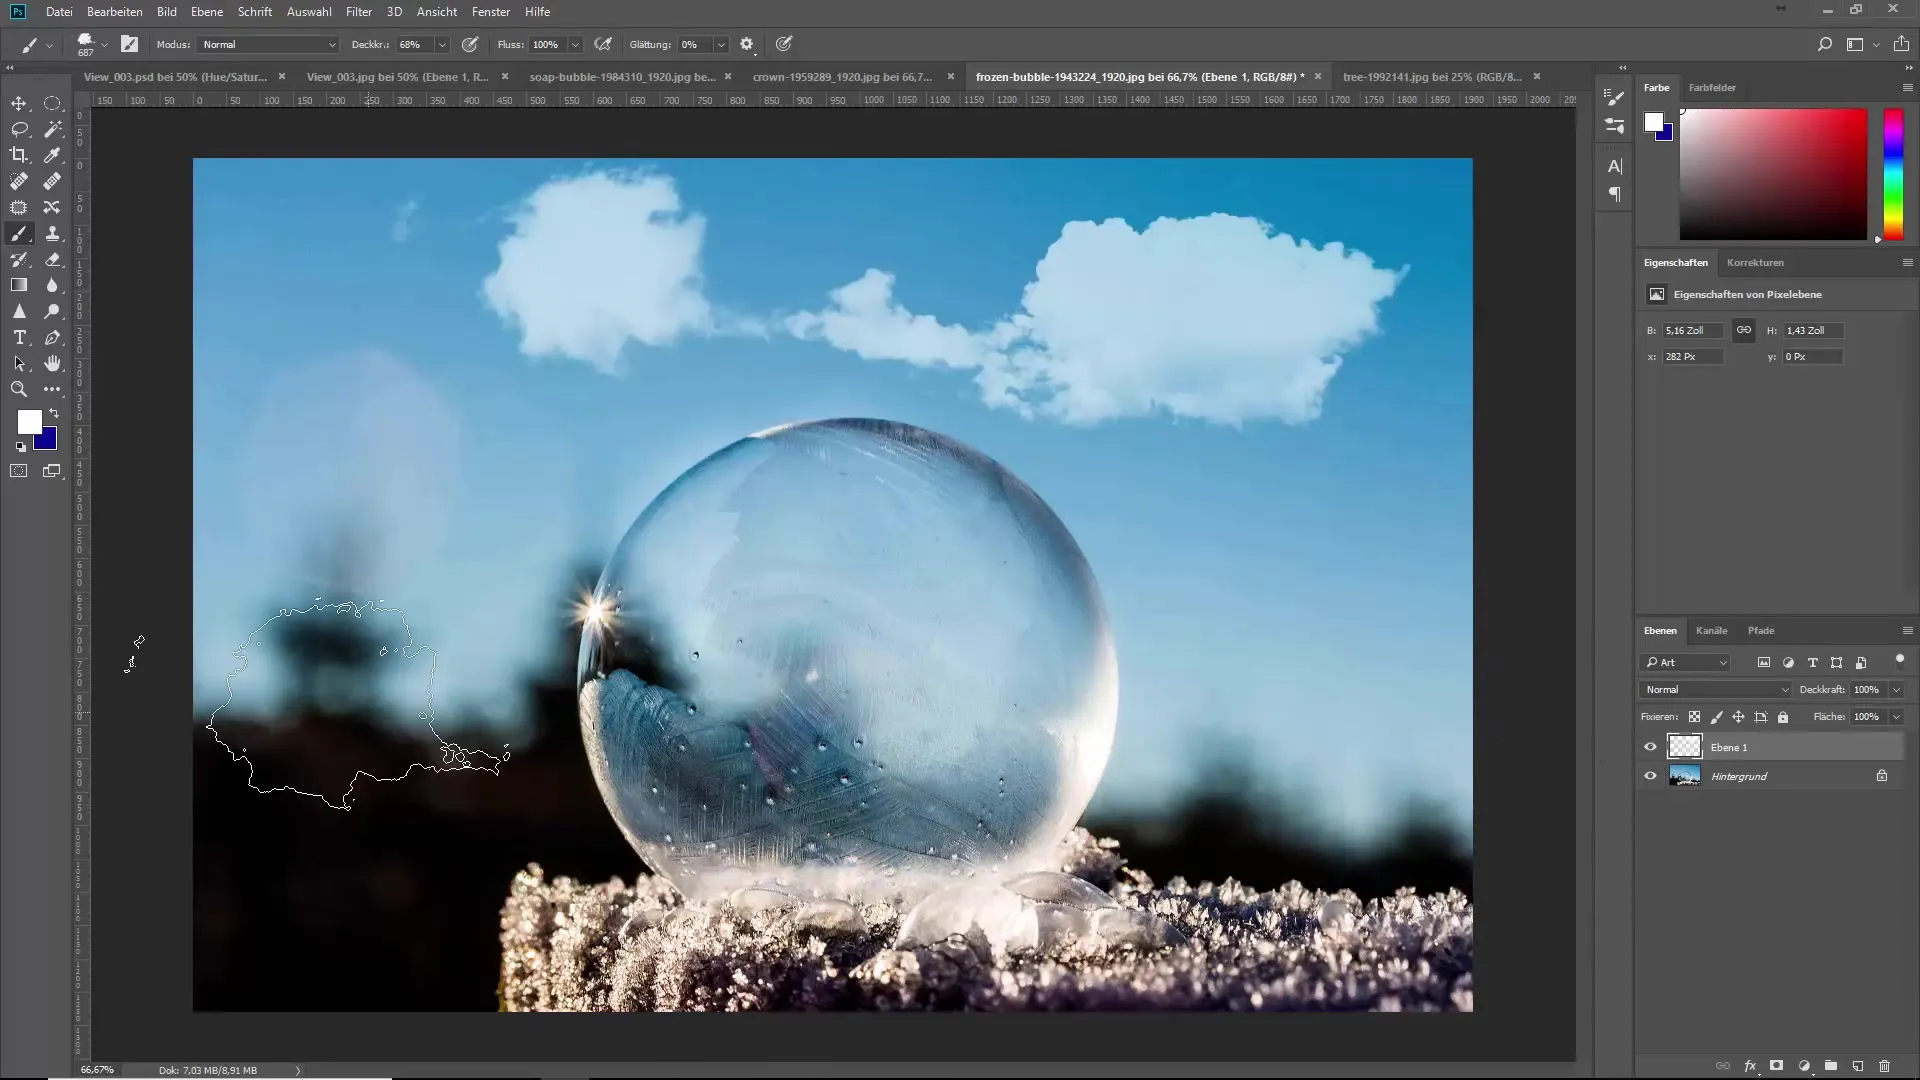Viewport: 1920px width, 1080px height.
Task: Create a new layer group
Action: pos(1830,1066)
